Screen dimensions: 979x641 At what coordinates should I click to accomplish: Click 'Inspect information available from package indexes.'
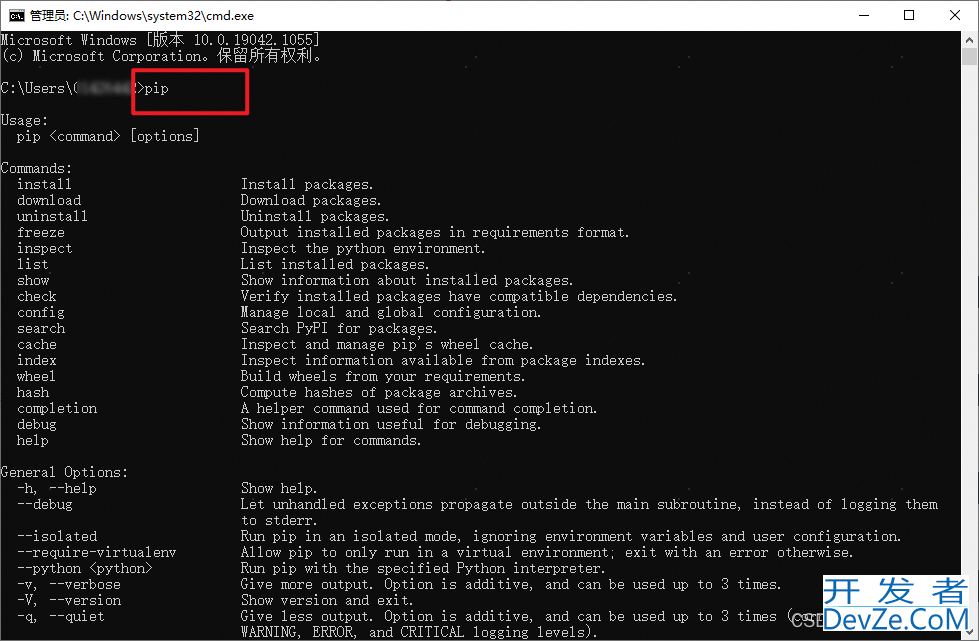(443, 361)
